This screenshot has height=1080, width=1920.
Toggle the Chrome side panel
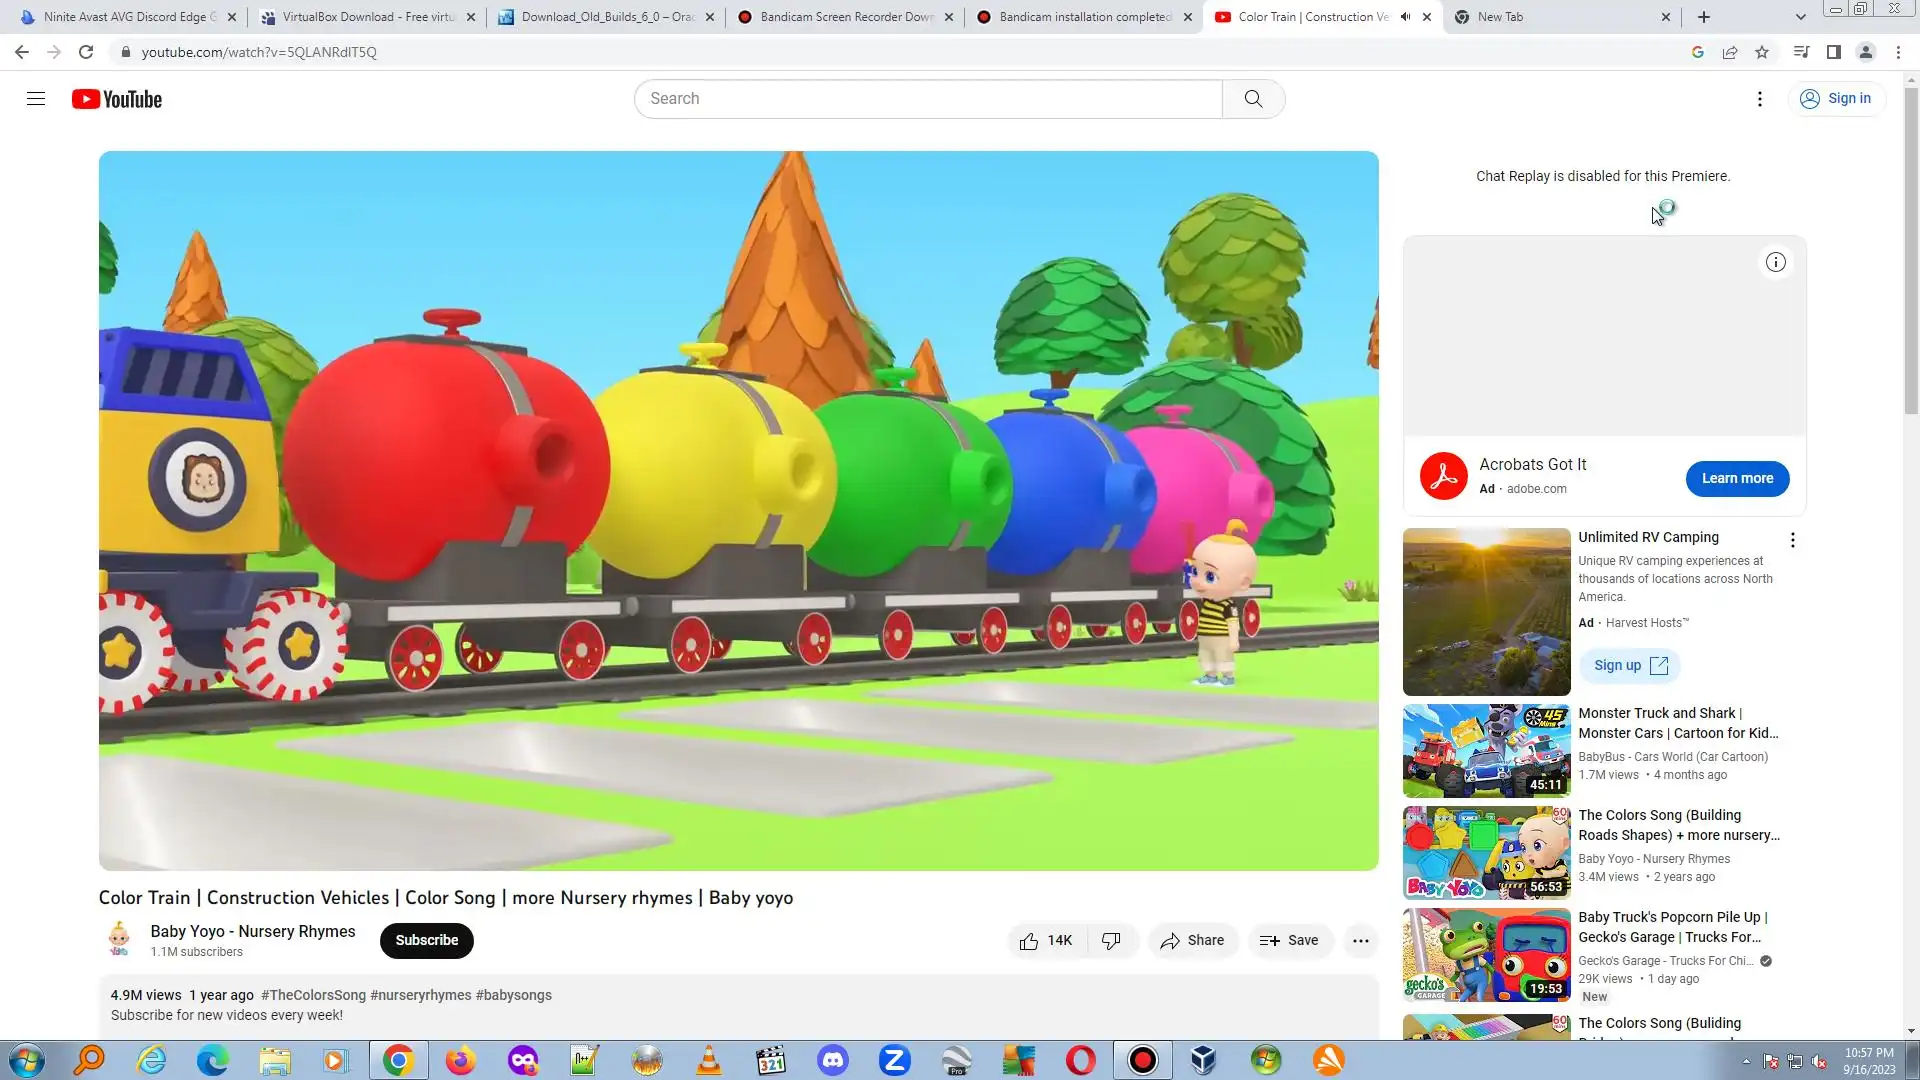[x=1833, y=52]
